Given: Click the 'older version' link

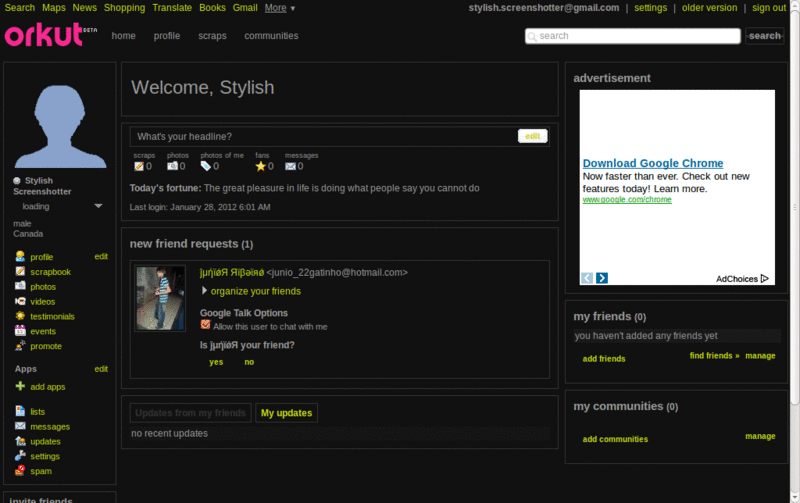Looking at the screenshot, I should click(x=709, y=8).
